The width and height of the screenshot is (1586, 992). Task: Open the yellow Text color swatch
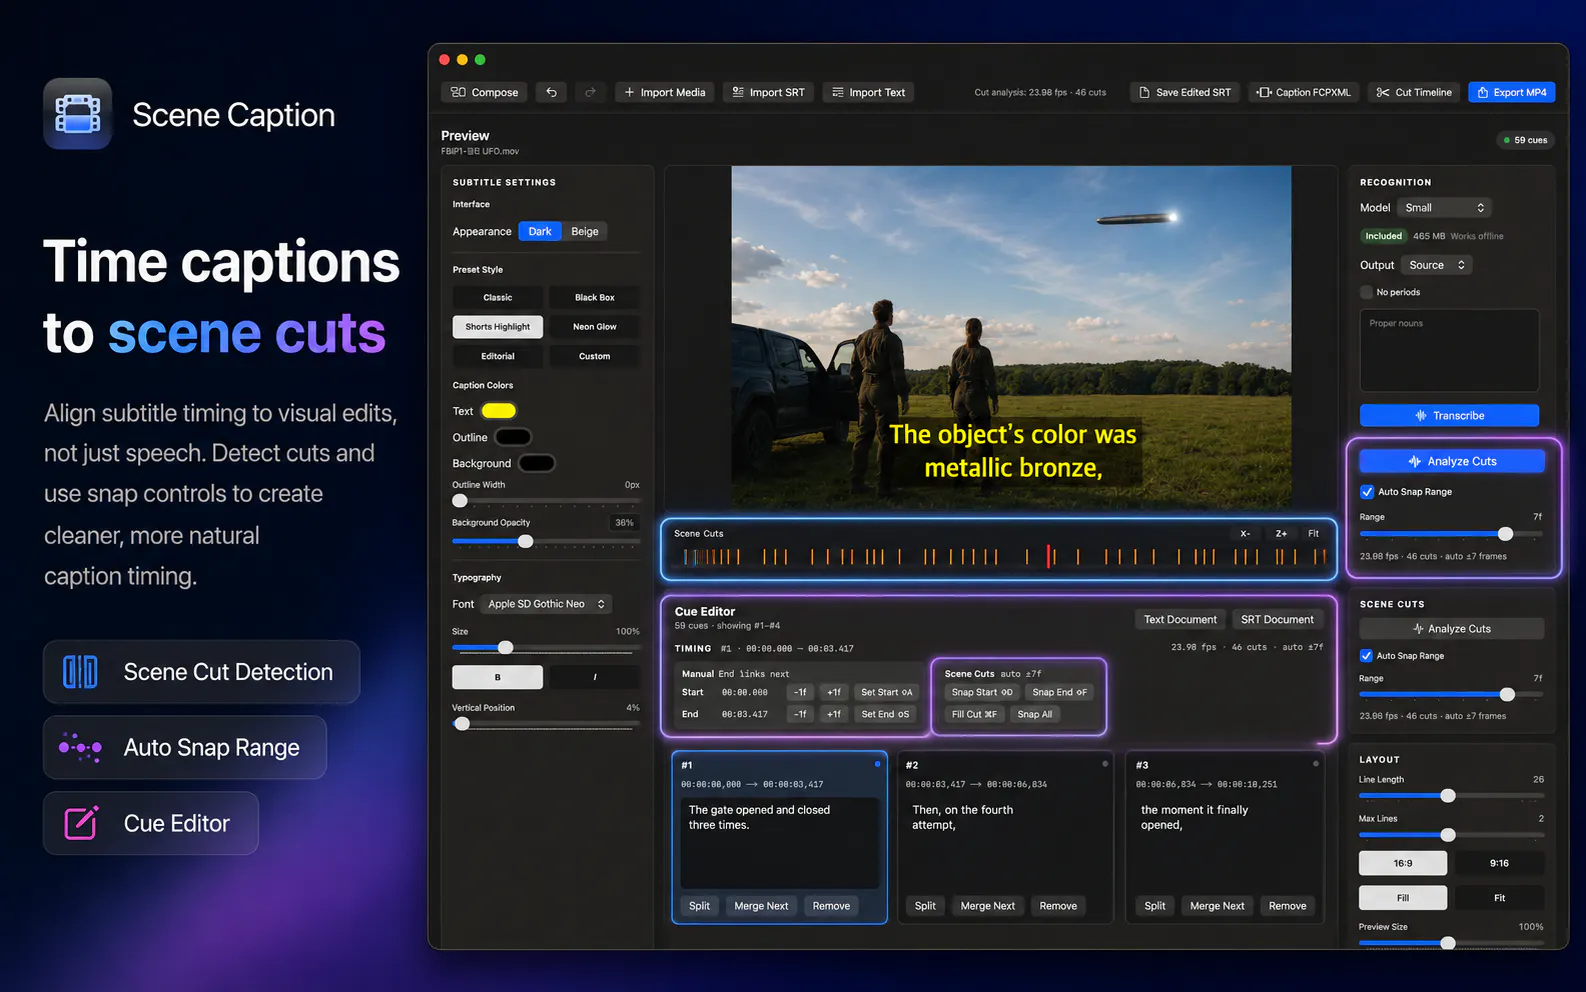(499, 411)
